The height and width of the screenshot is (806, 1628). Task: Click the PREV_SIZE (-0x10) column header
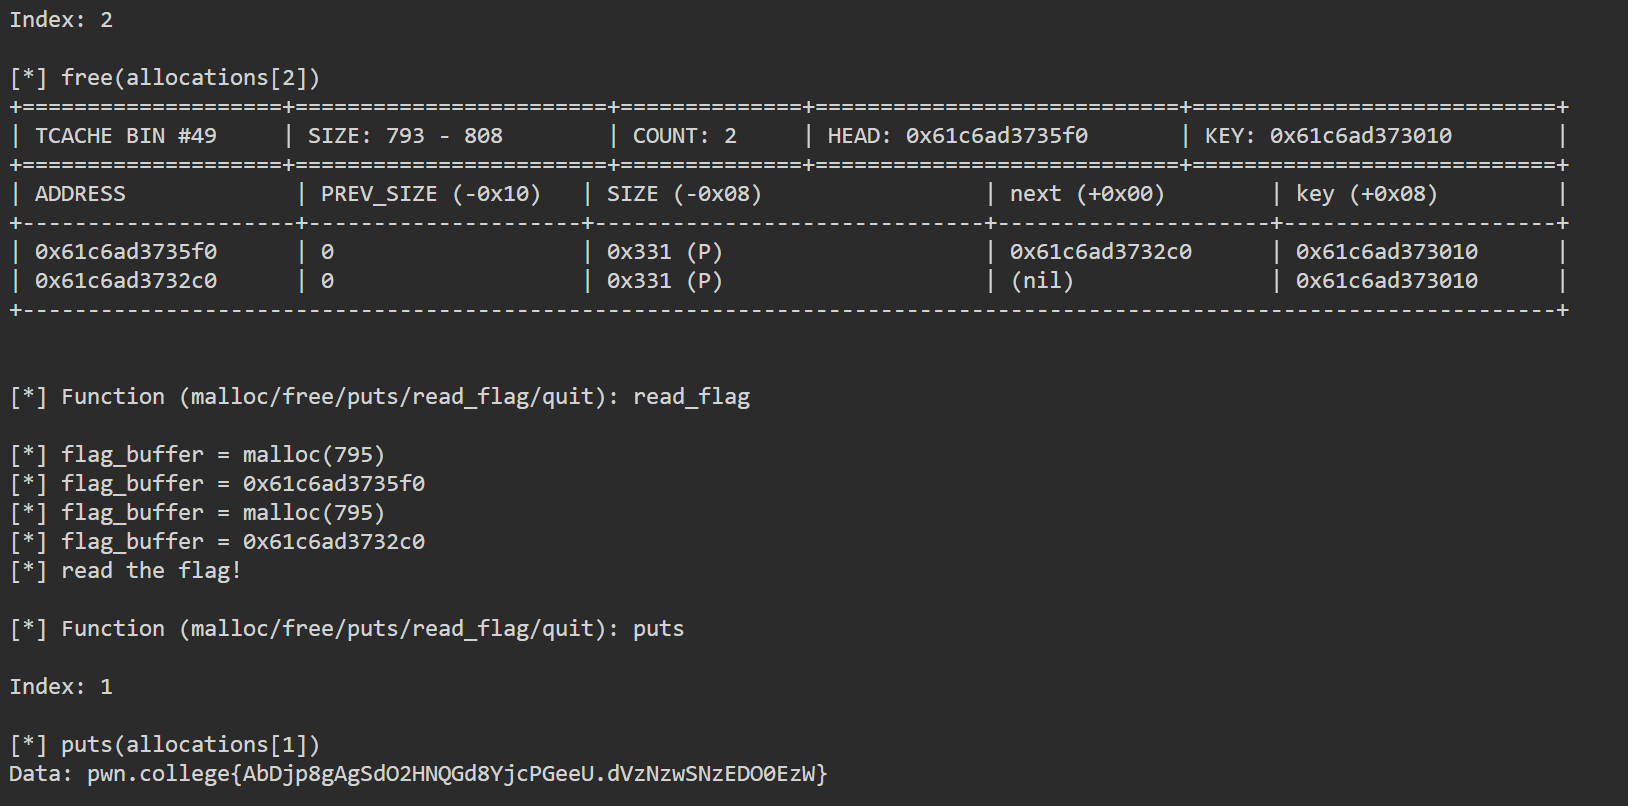431,194
